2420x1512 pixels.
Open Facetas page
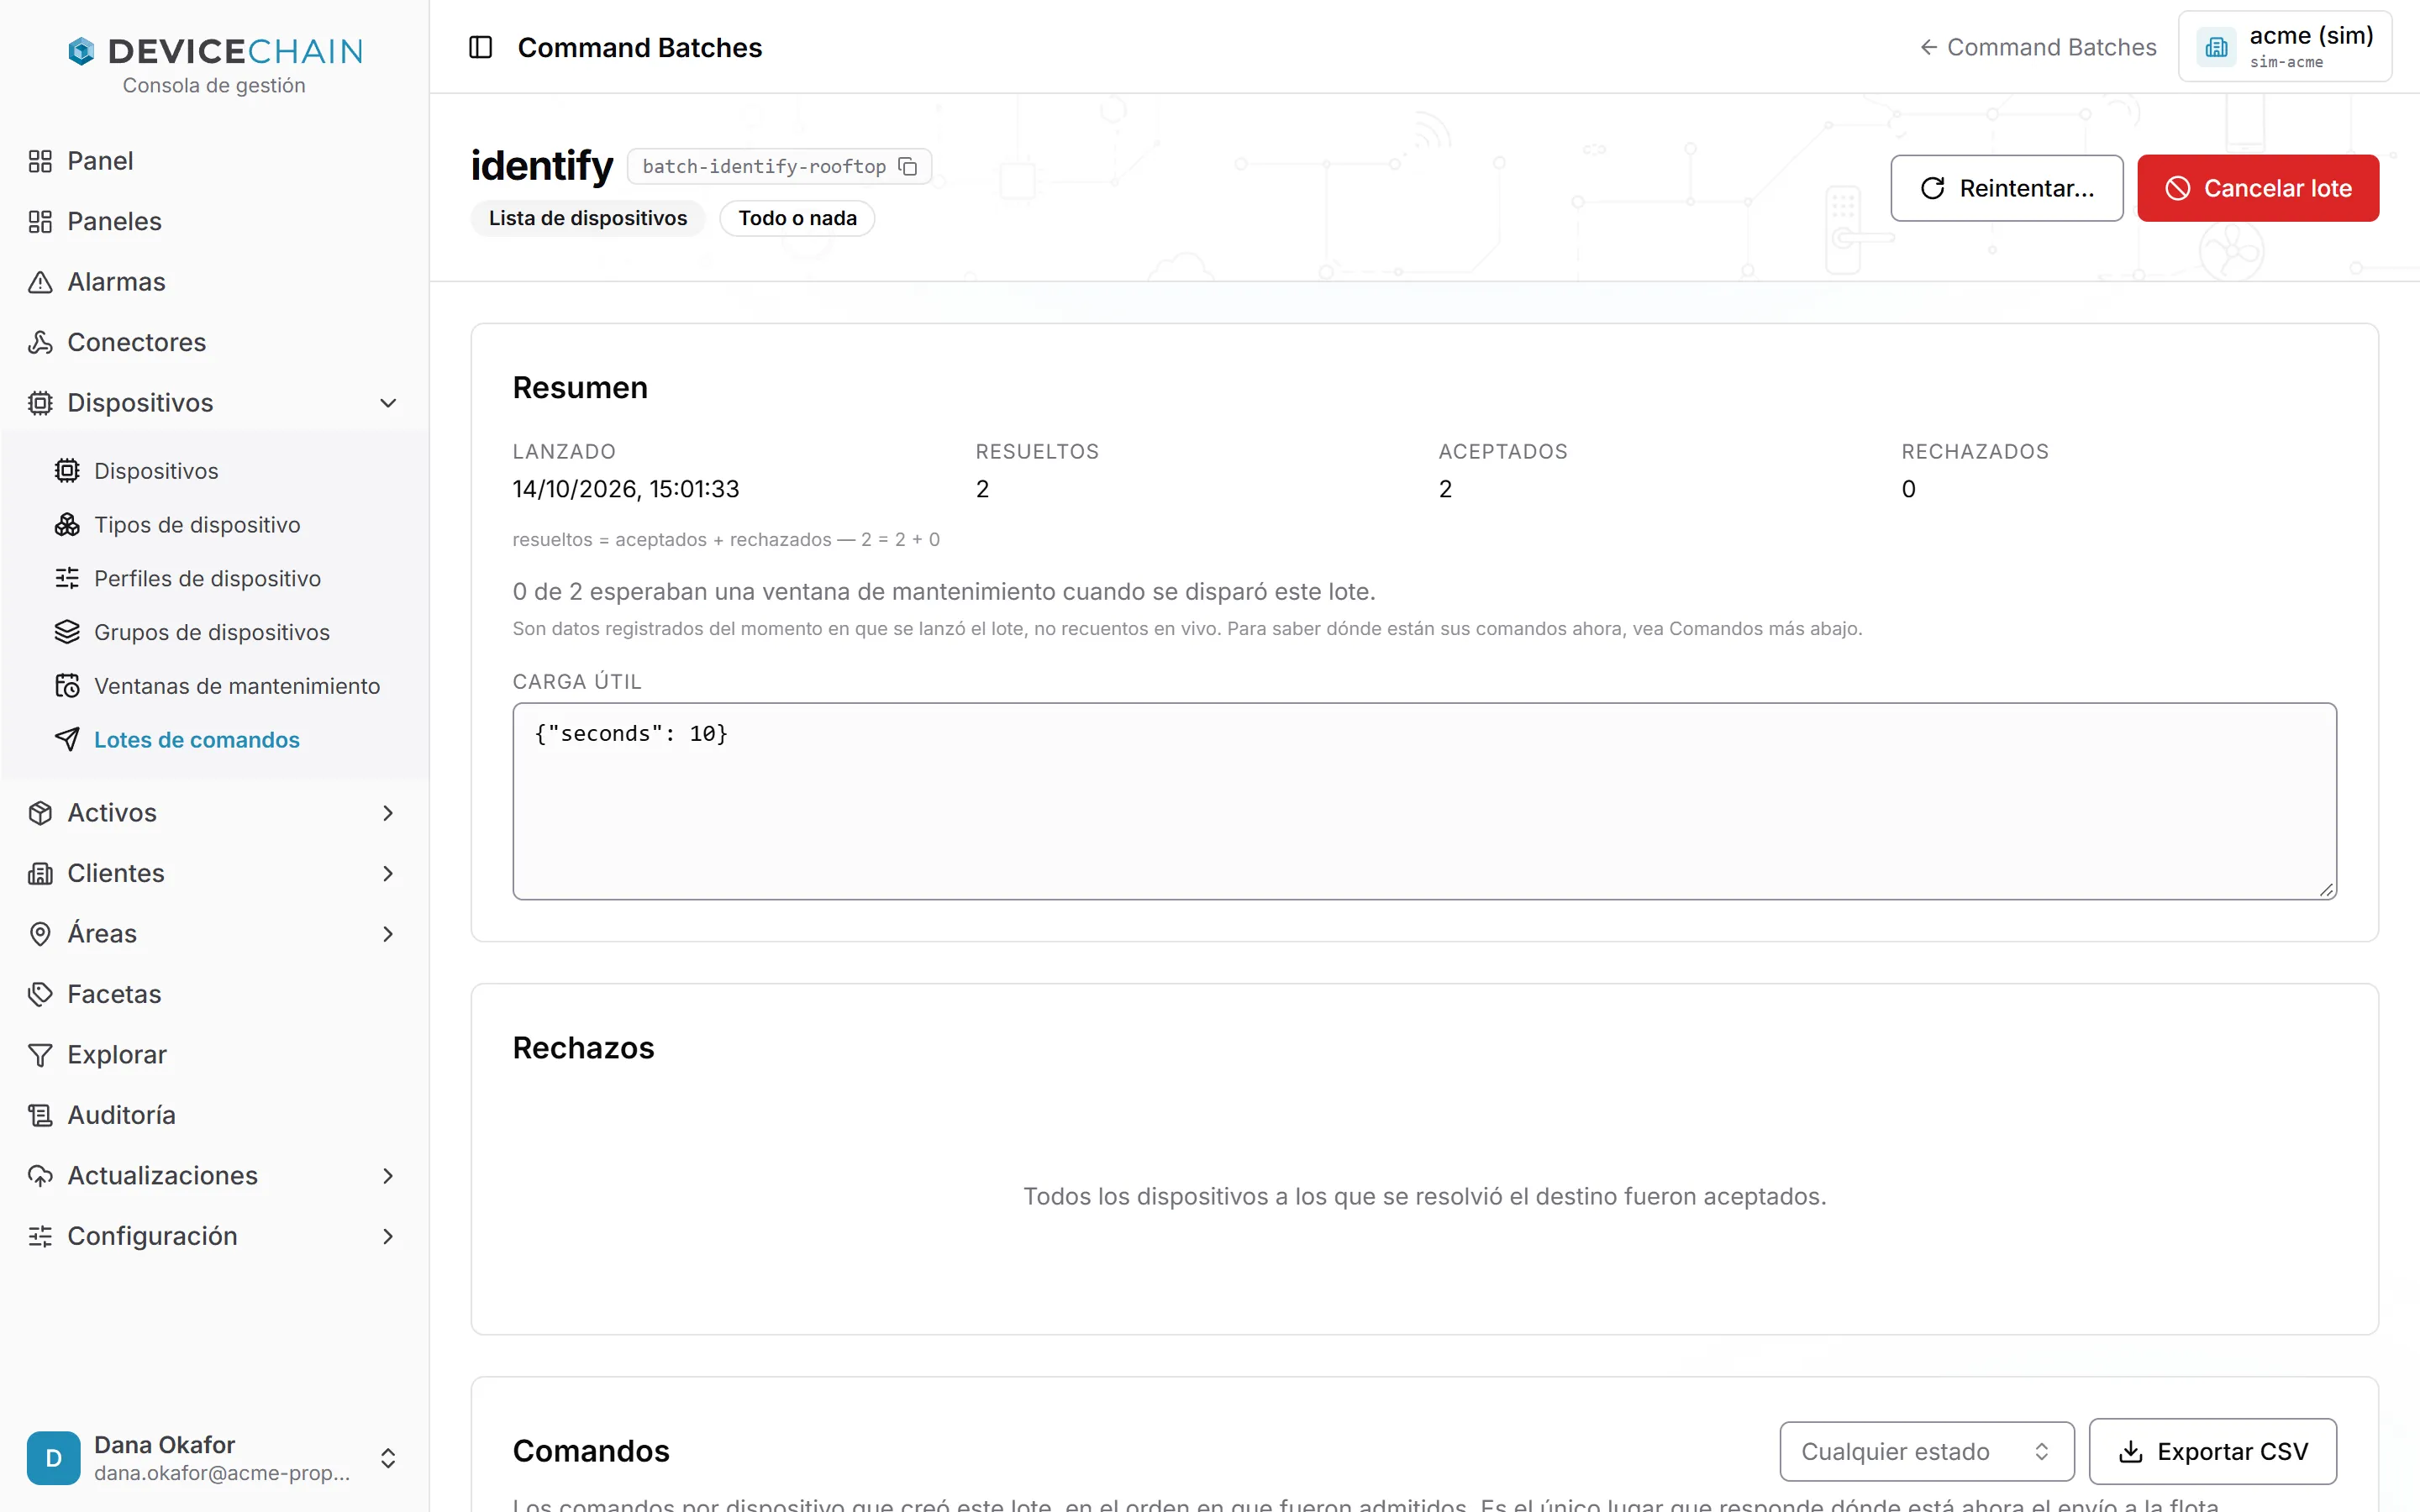click(215, 994)
